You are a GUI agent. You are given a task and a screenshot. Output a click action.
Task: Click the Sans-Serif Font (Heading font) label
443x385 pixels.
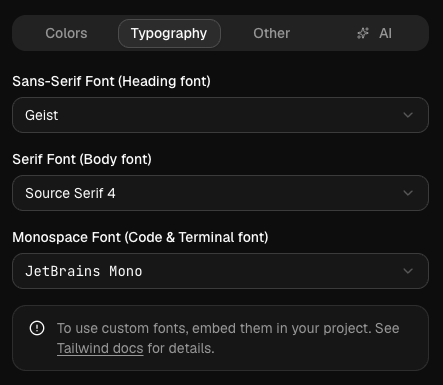[111, 81]
